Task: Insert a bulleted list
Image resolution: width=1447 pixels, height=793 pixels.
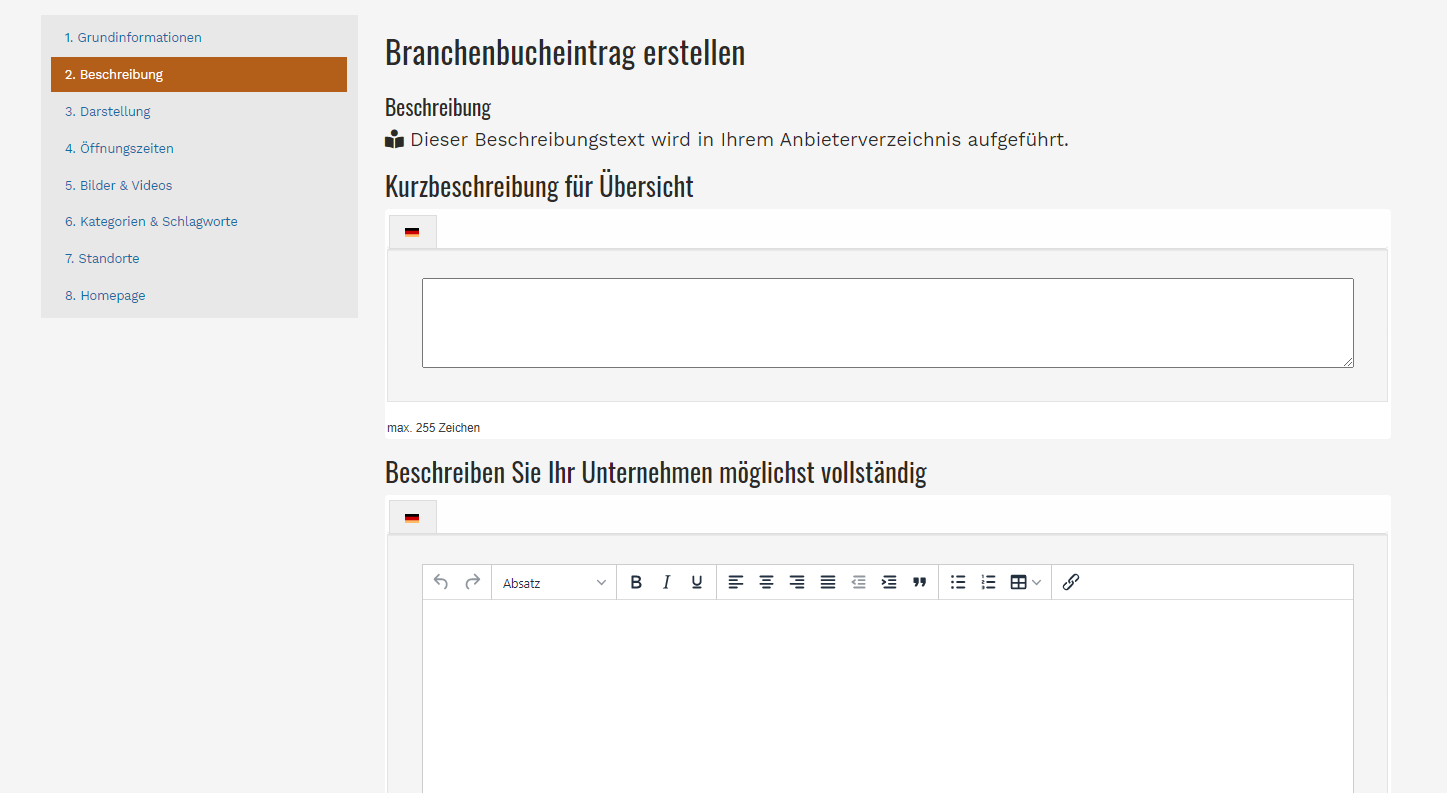Action: point(958,582)
